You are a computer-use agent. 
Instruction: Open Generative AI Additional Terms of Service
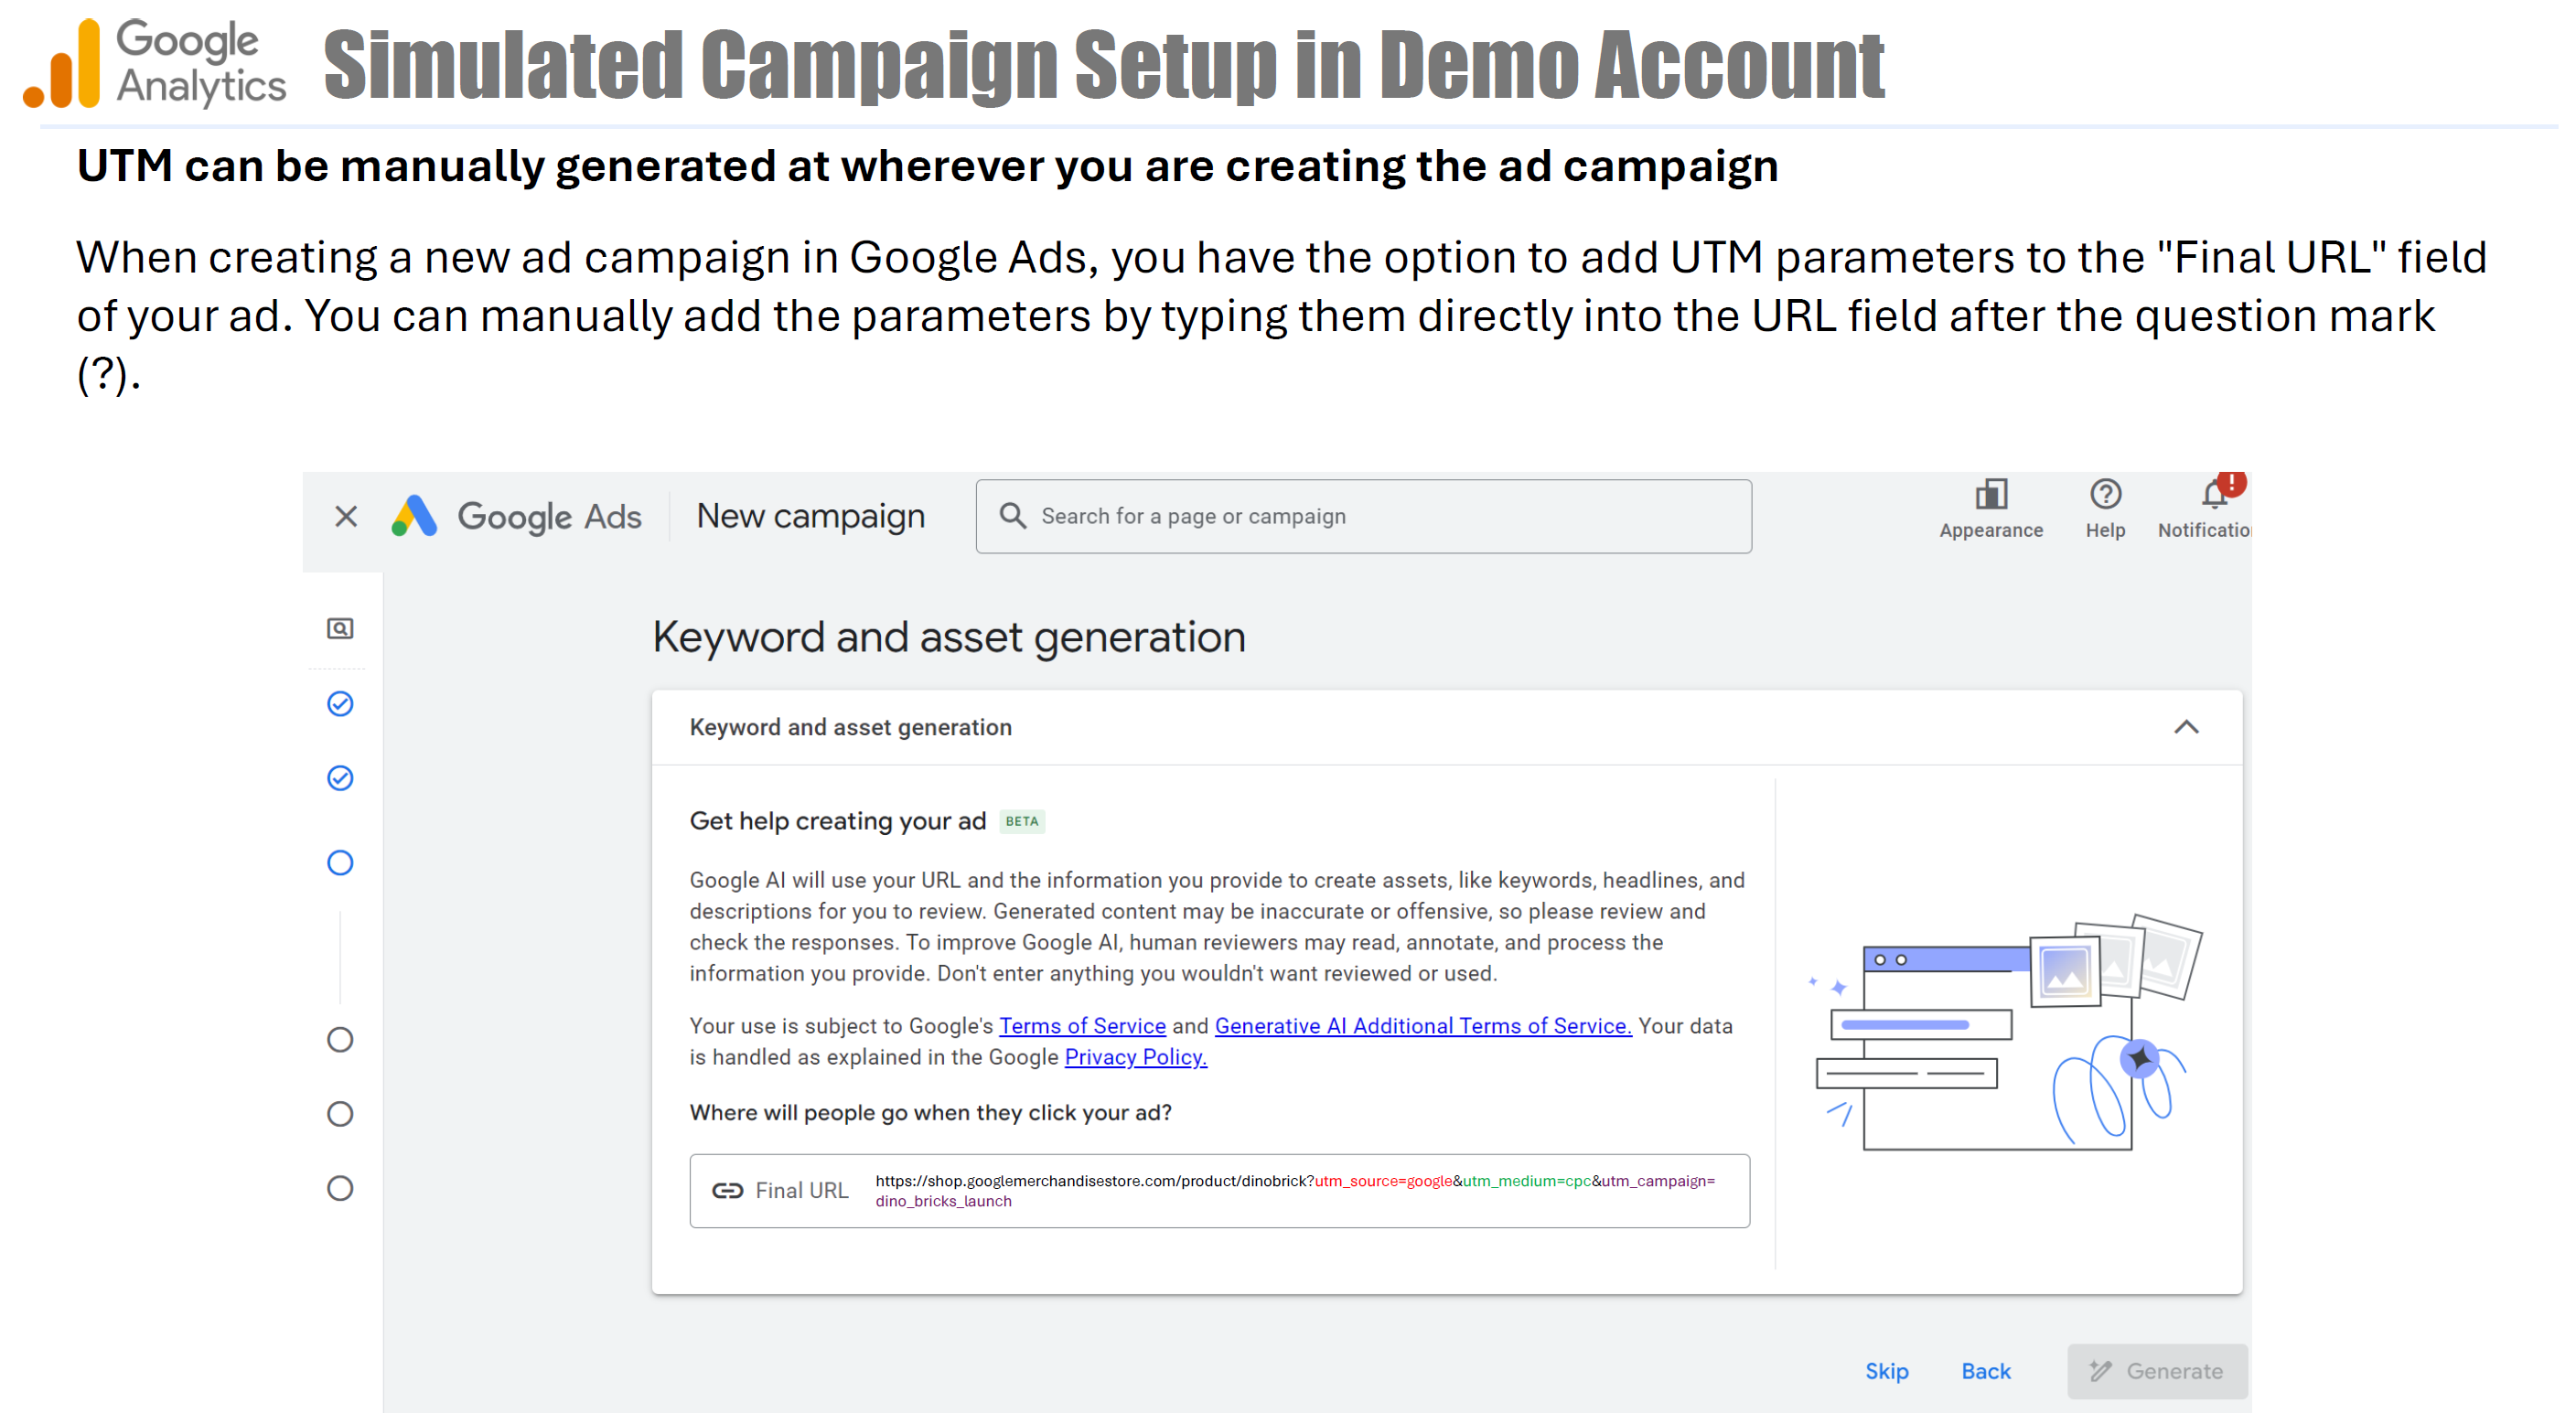click(1422, 1026)
